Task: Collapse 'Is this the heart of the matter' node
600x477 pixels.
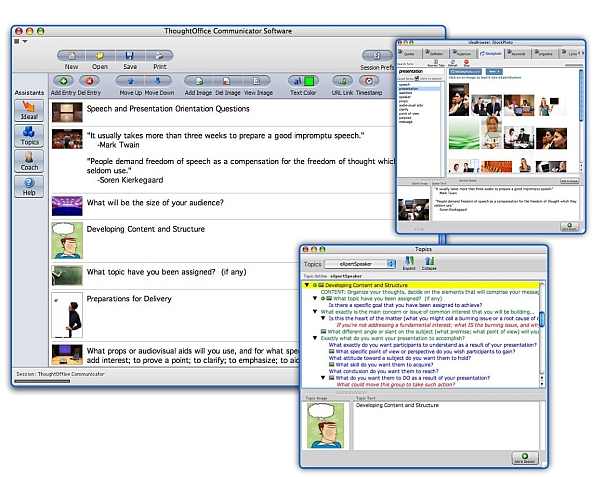Action: coord(323,318)
